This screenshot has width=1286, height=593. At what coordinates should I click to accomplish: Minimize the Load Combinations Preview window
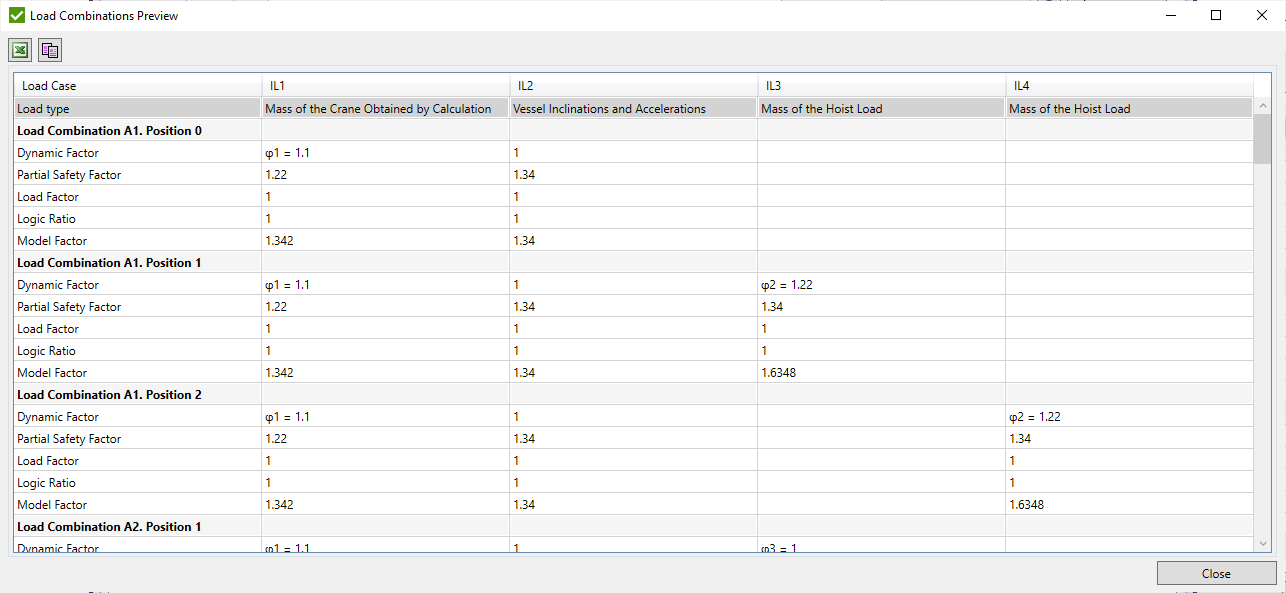1171,15
